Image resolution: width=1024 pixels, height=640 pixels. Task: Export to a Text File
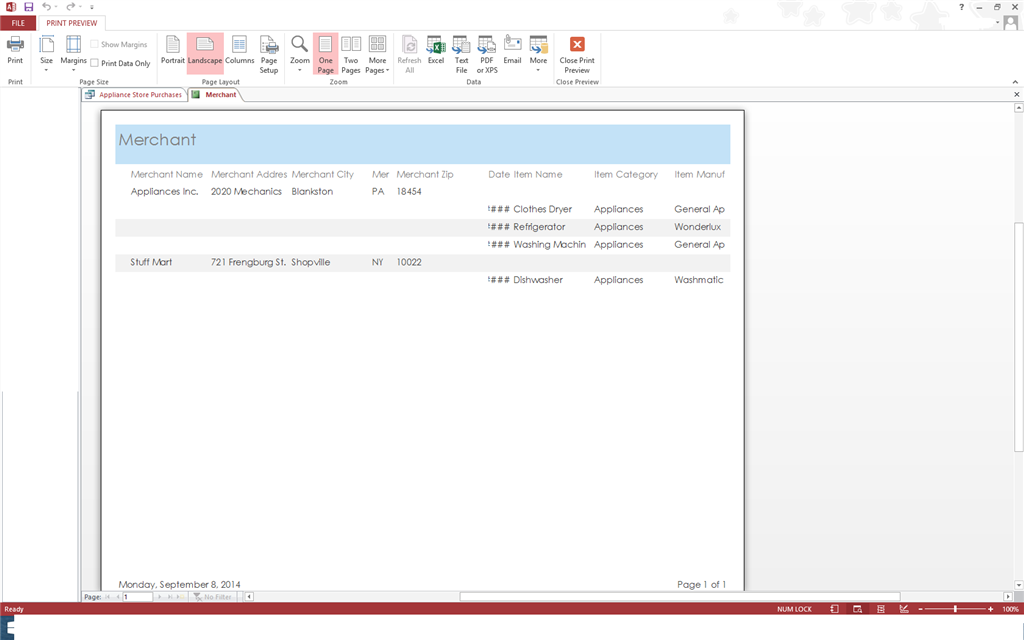pos(461,54)
